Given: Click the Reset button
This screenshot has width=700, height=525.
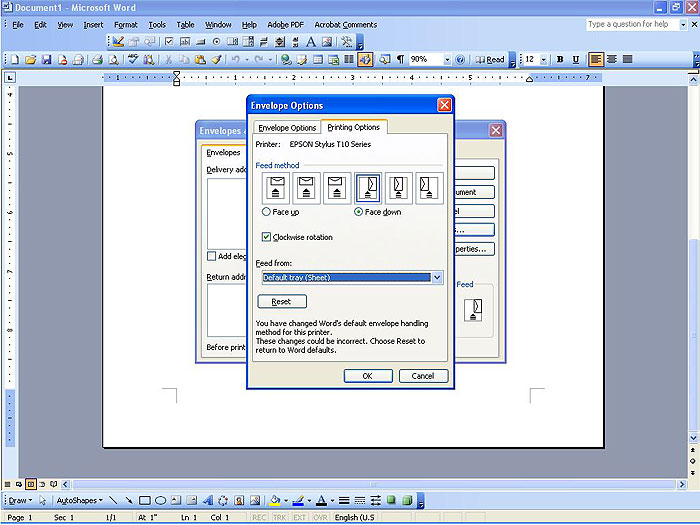Looking at the screenshot, I should [x=282, y=301].
